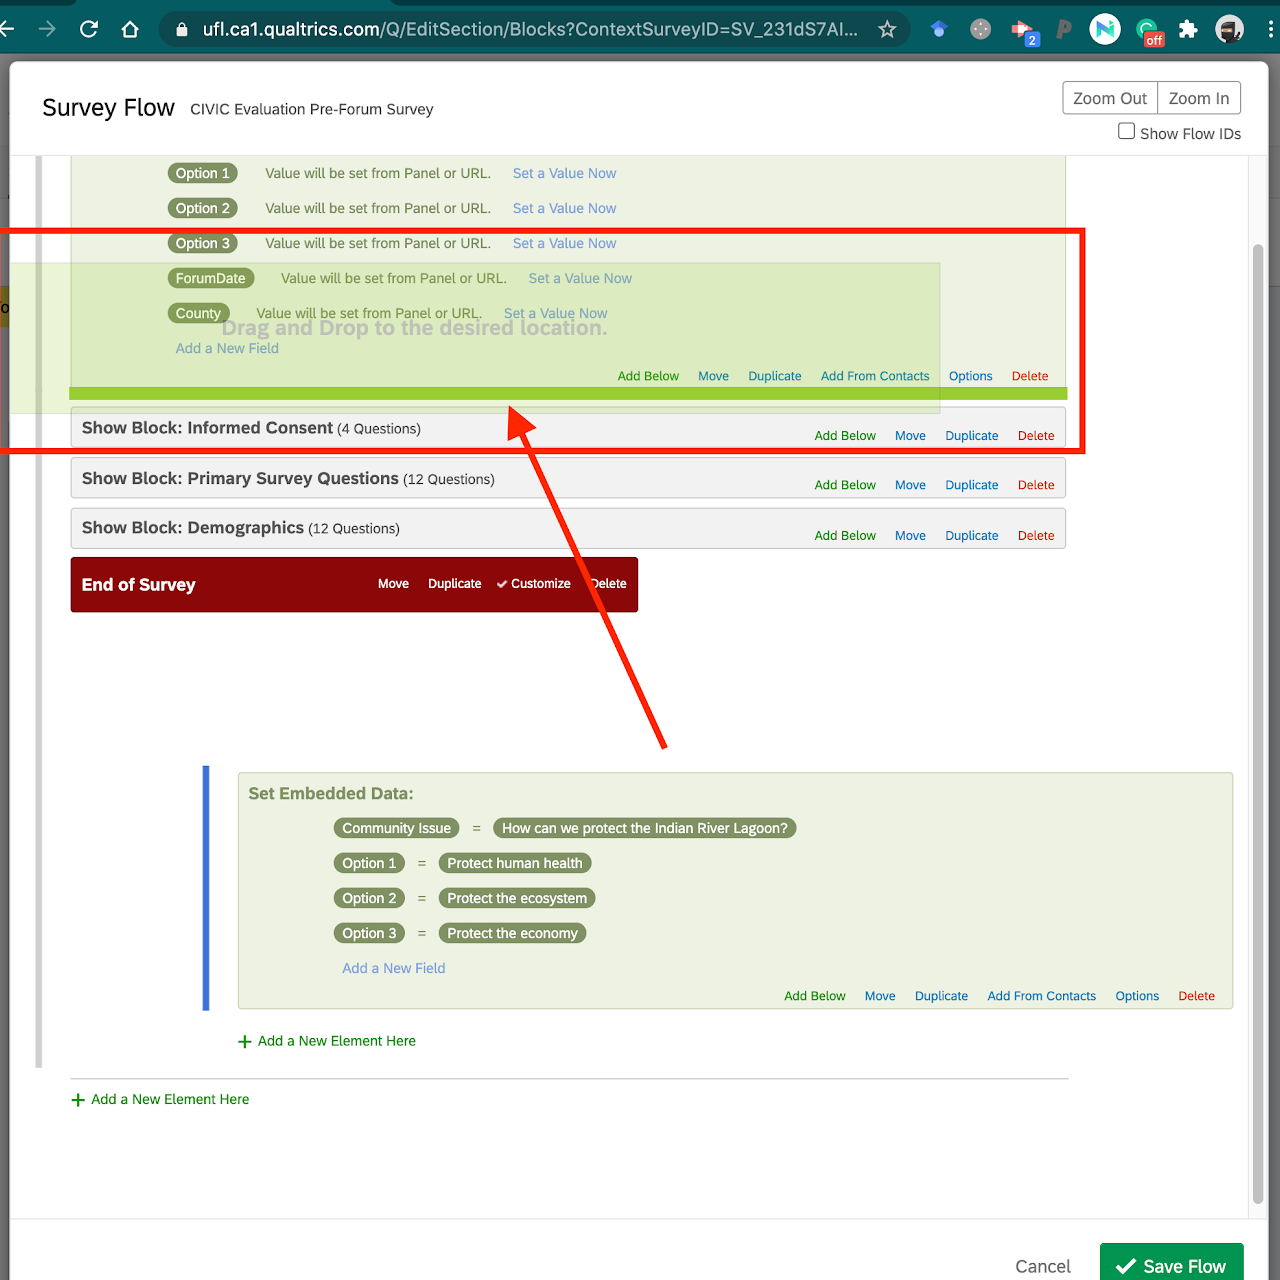This screenshot has width=1280, height=1280.
Task: Save the survey flow
Action: 1171,1265
